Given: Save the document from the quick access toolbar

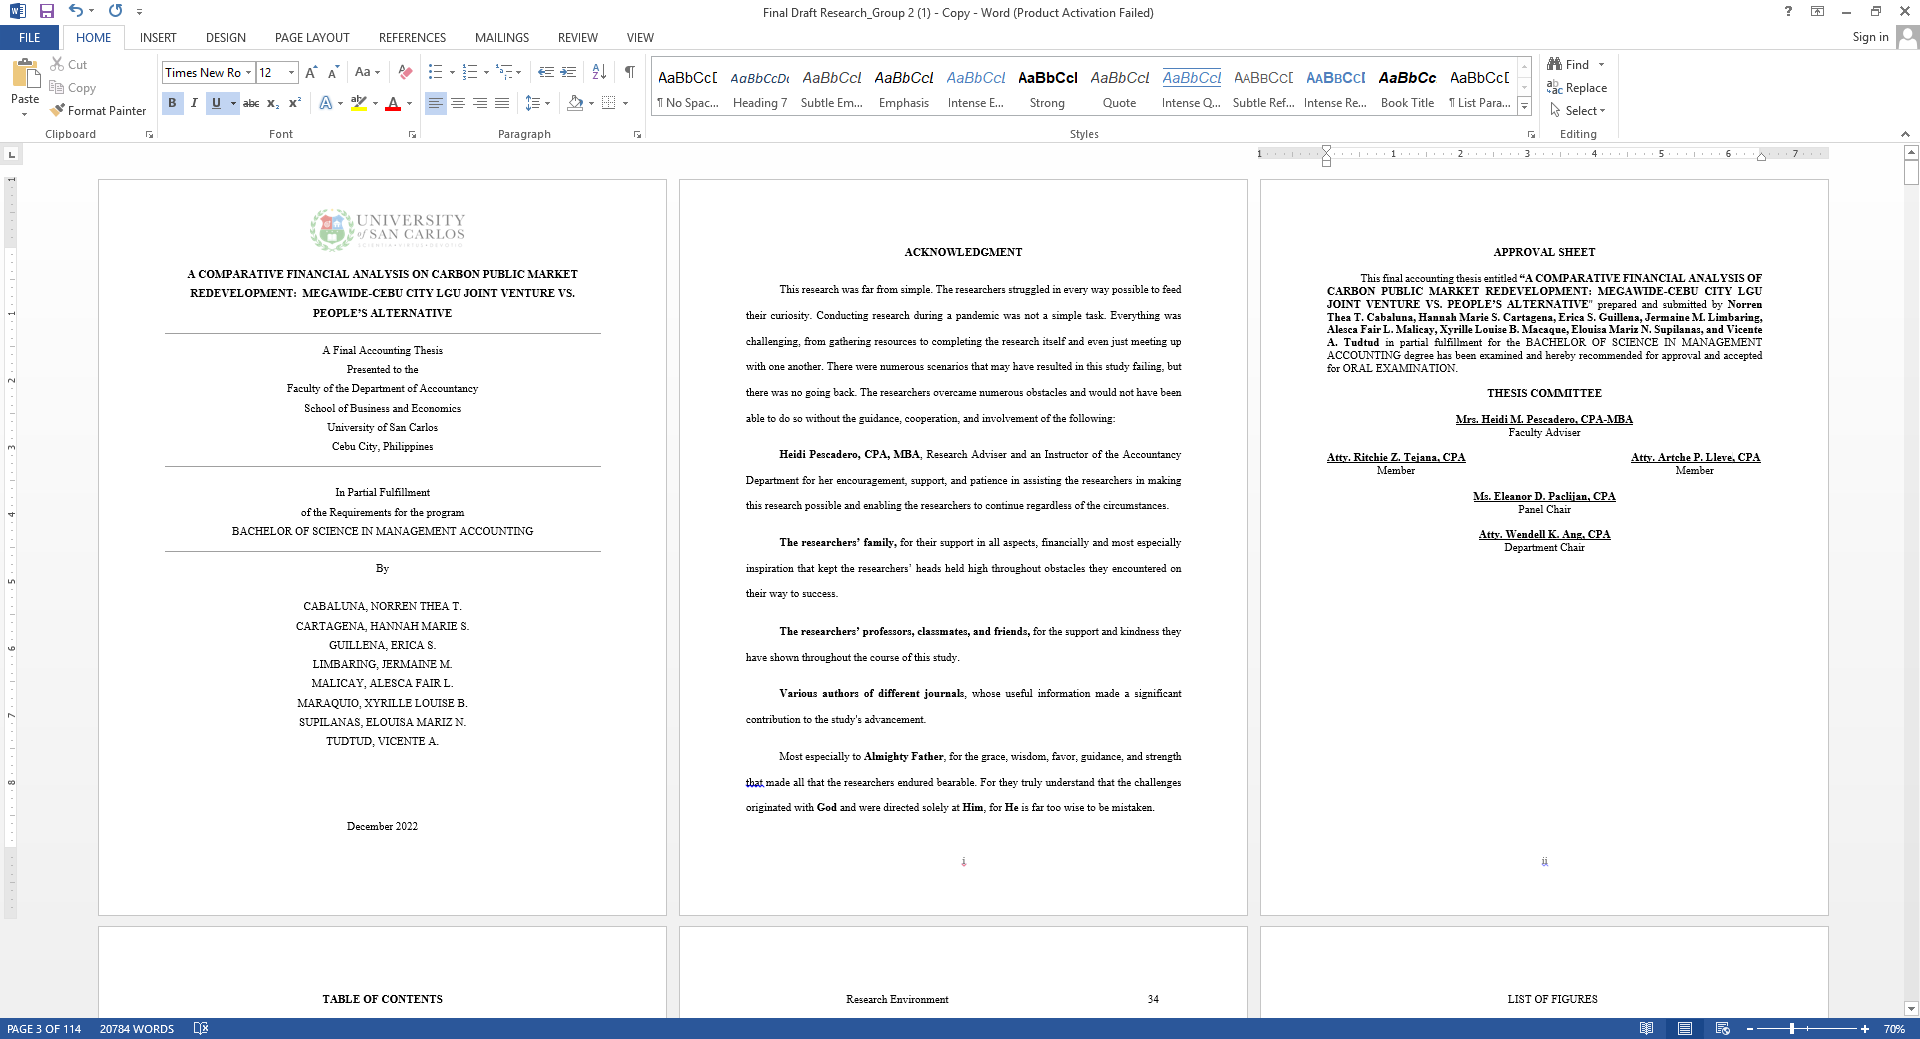Looking at the screenshot, I should pos(46,11).
